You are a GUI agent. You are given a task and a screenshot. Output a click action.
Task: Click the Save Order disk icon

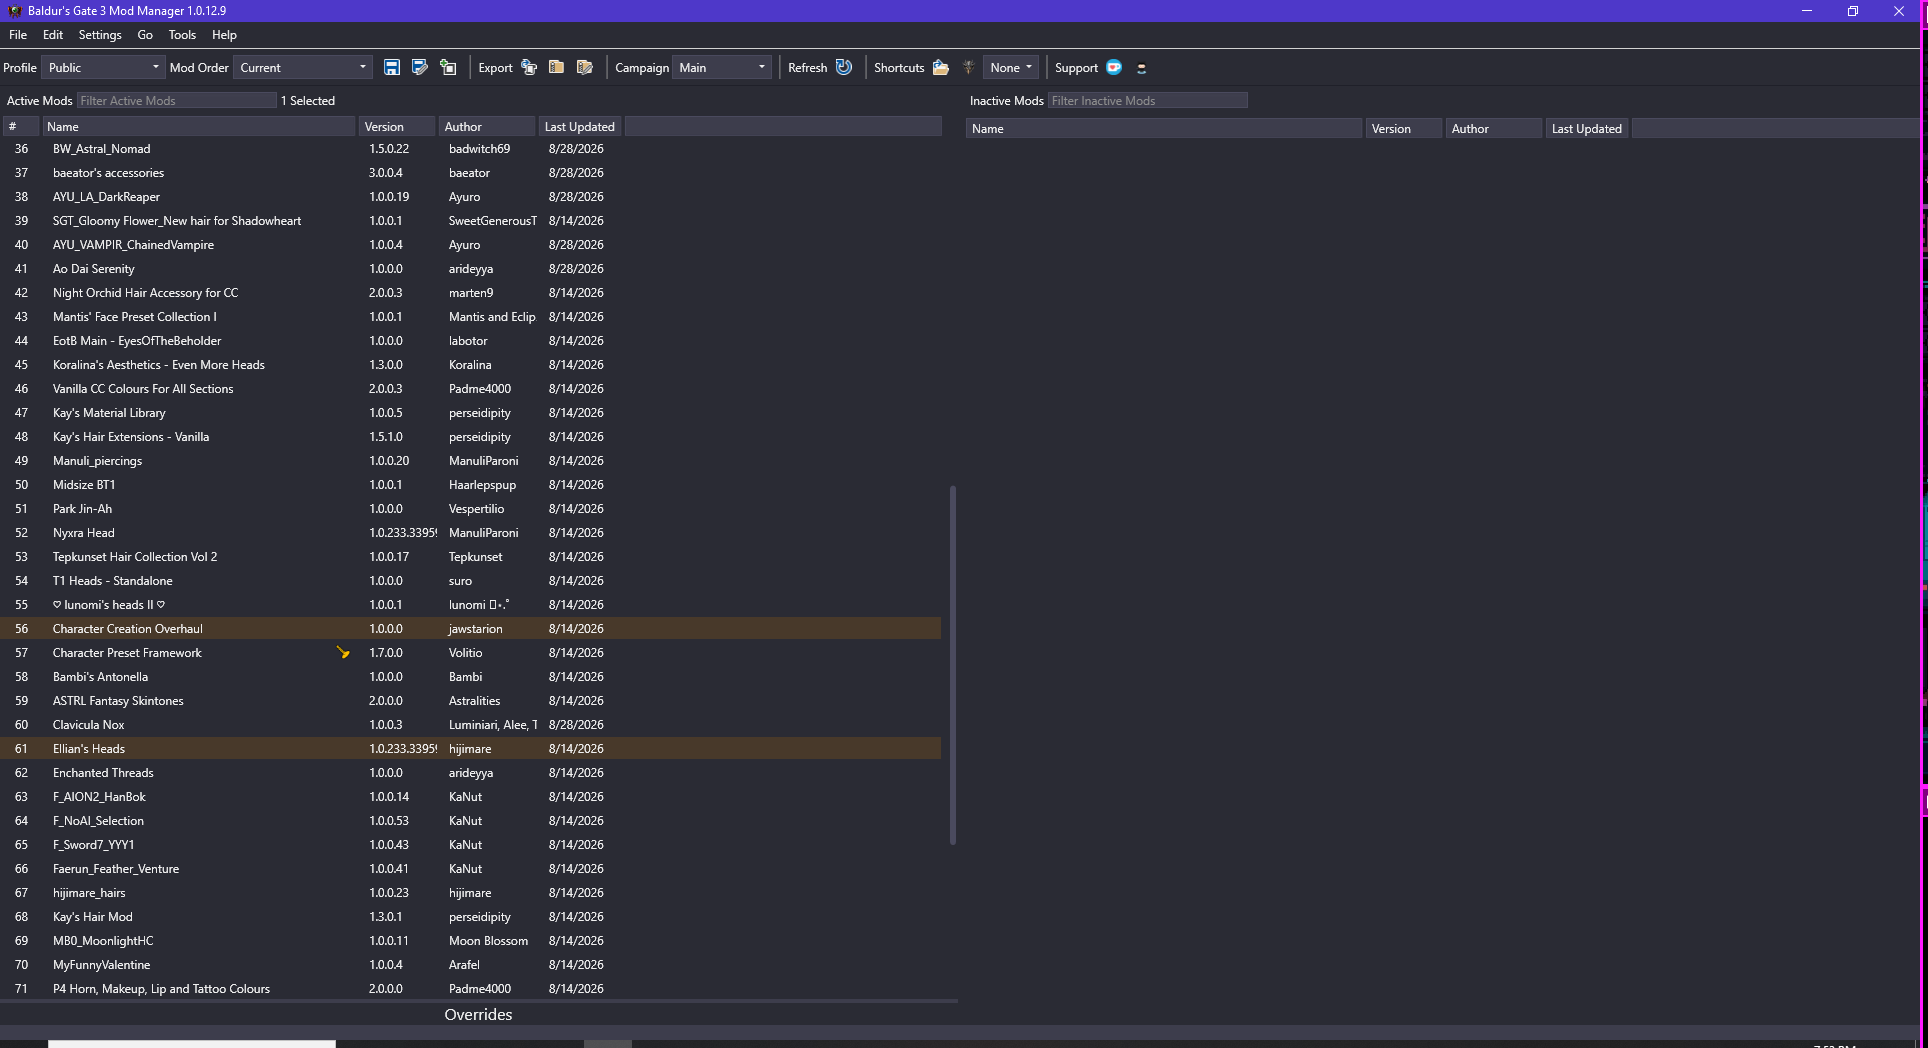[x=392, y=67]
